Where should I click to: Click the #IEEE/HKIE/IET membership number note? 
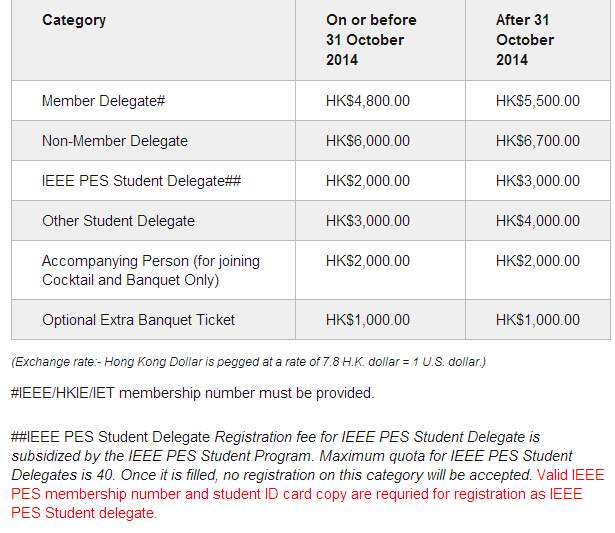click(x=192, y=393)
